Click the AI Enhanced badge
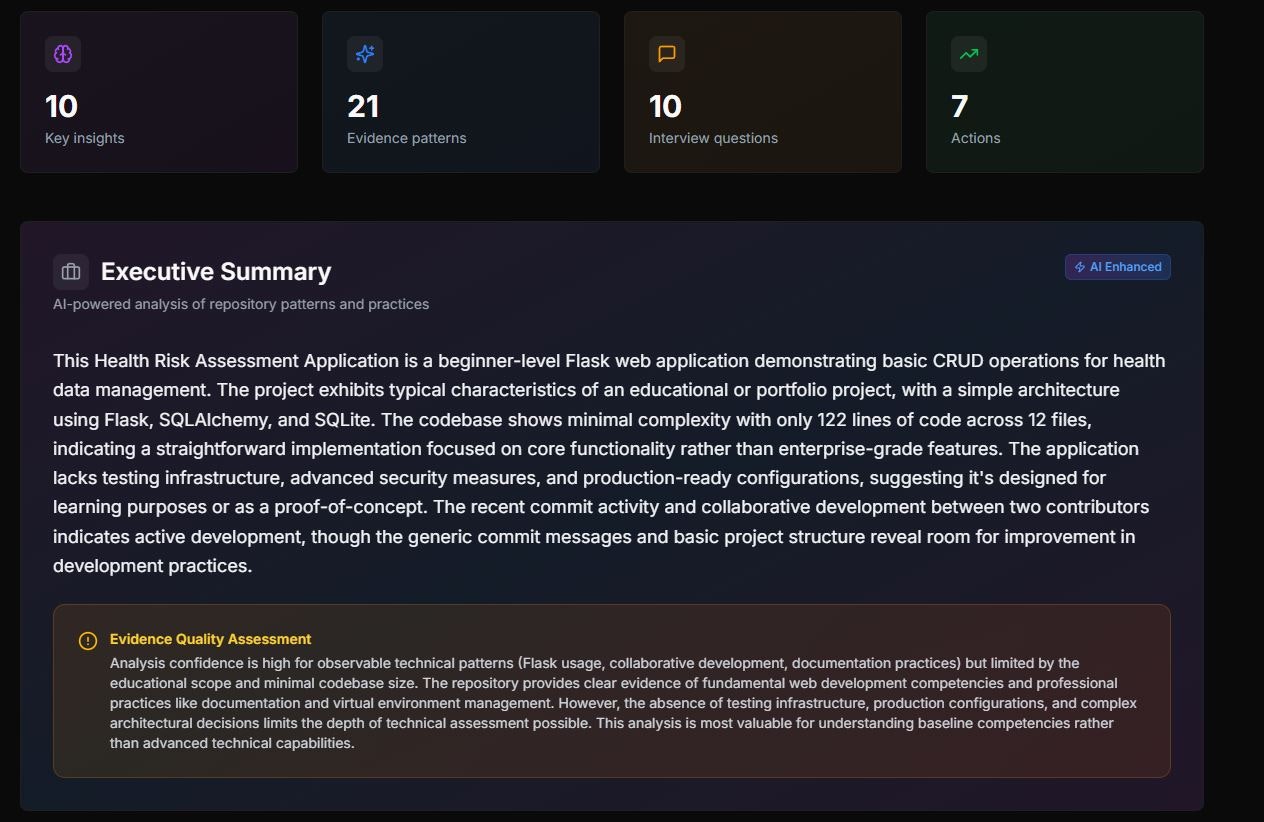 point(1118,267)
